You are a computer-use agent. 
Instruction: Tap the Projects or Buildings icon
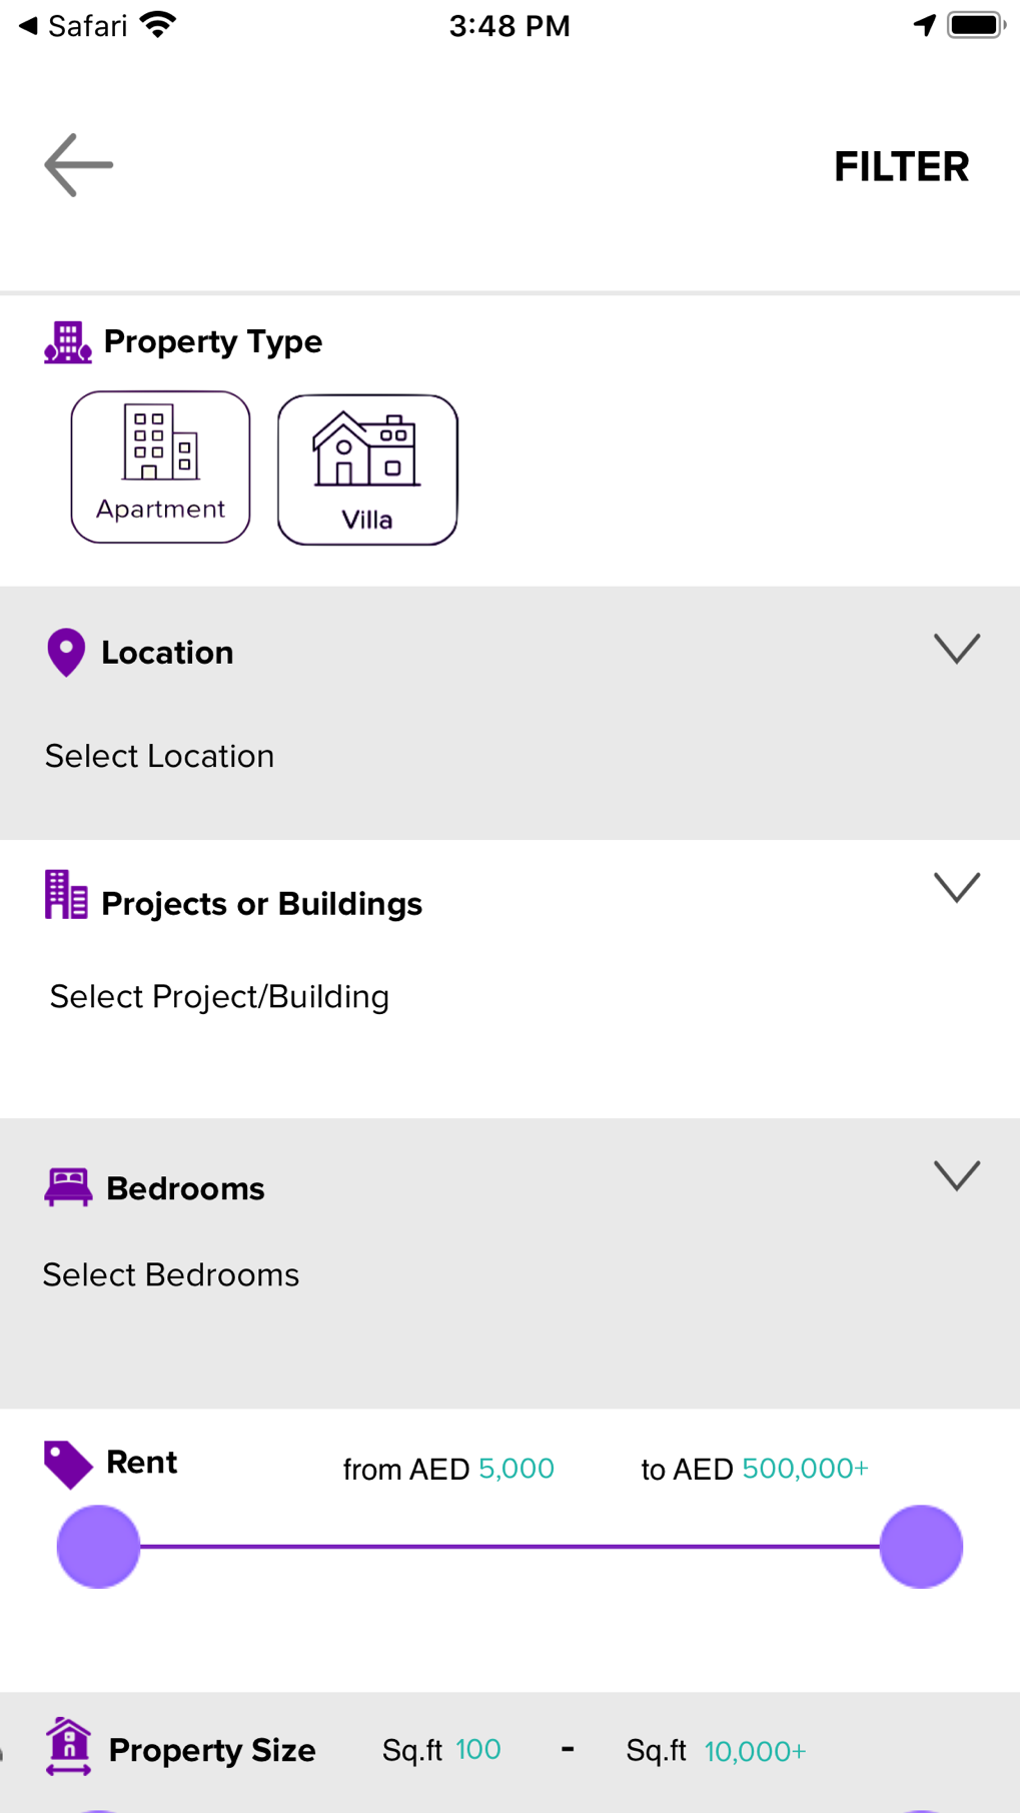[x=66, y=895]
